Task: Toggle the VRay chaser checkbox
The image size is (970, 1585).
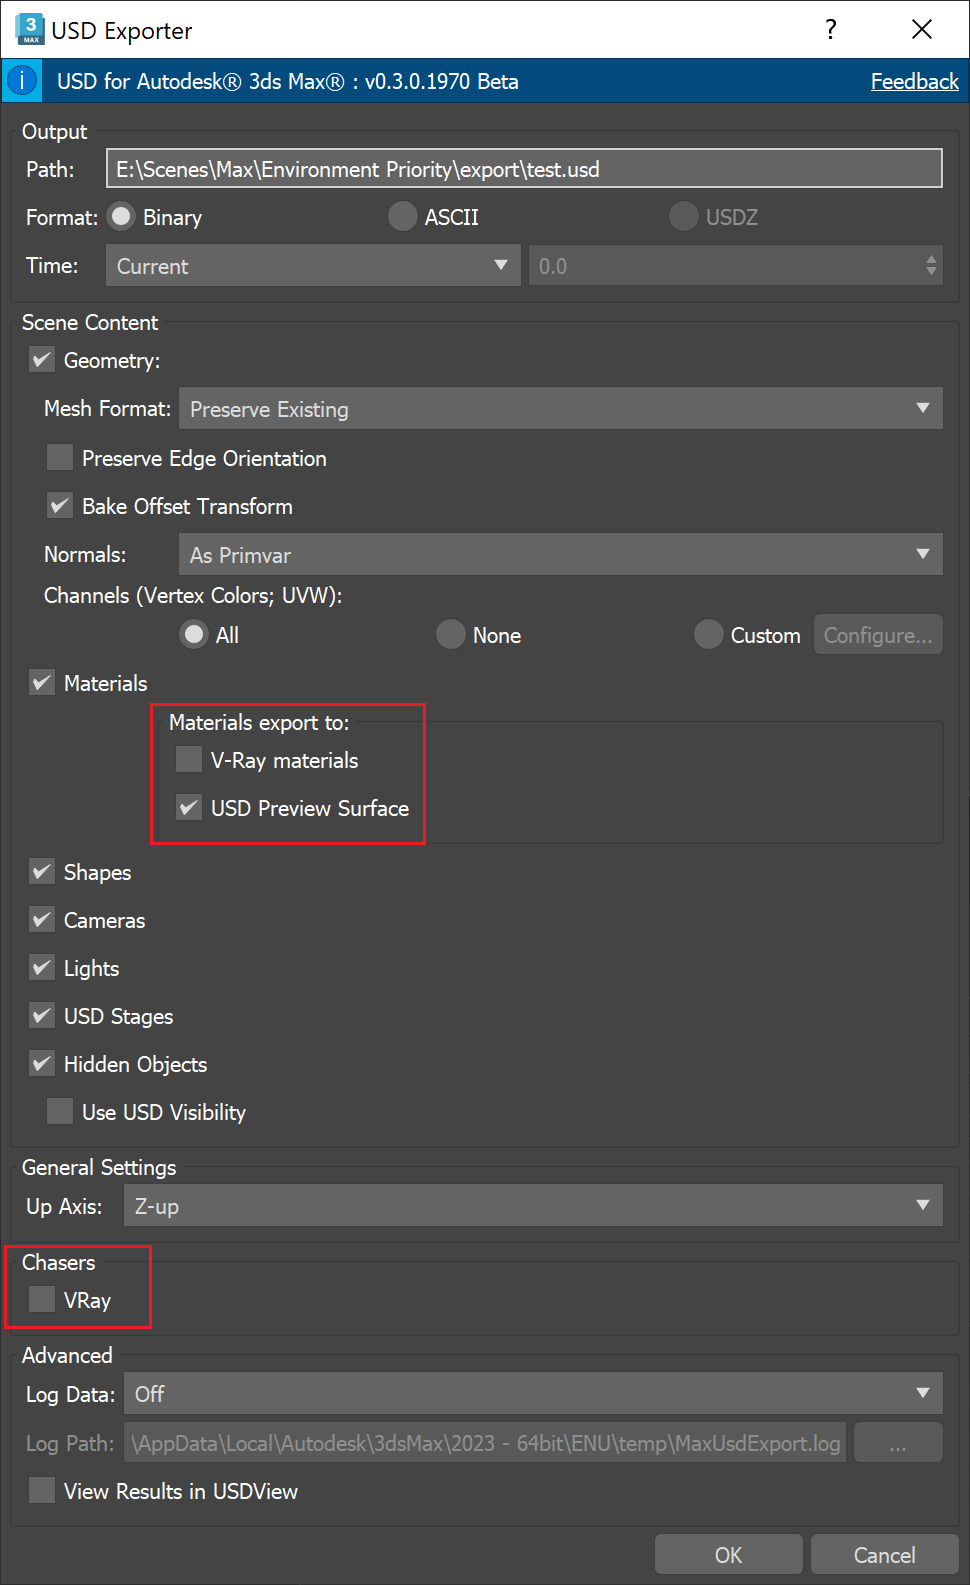Action: click(42, 1300)
